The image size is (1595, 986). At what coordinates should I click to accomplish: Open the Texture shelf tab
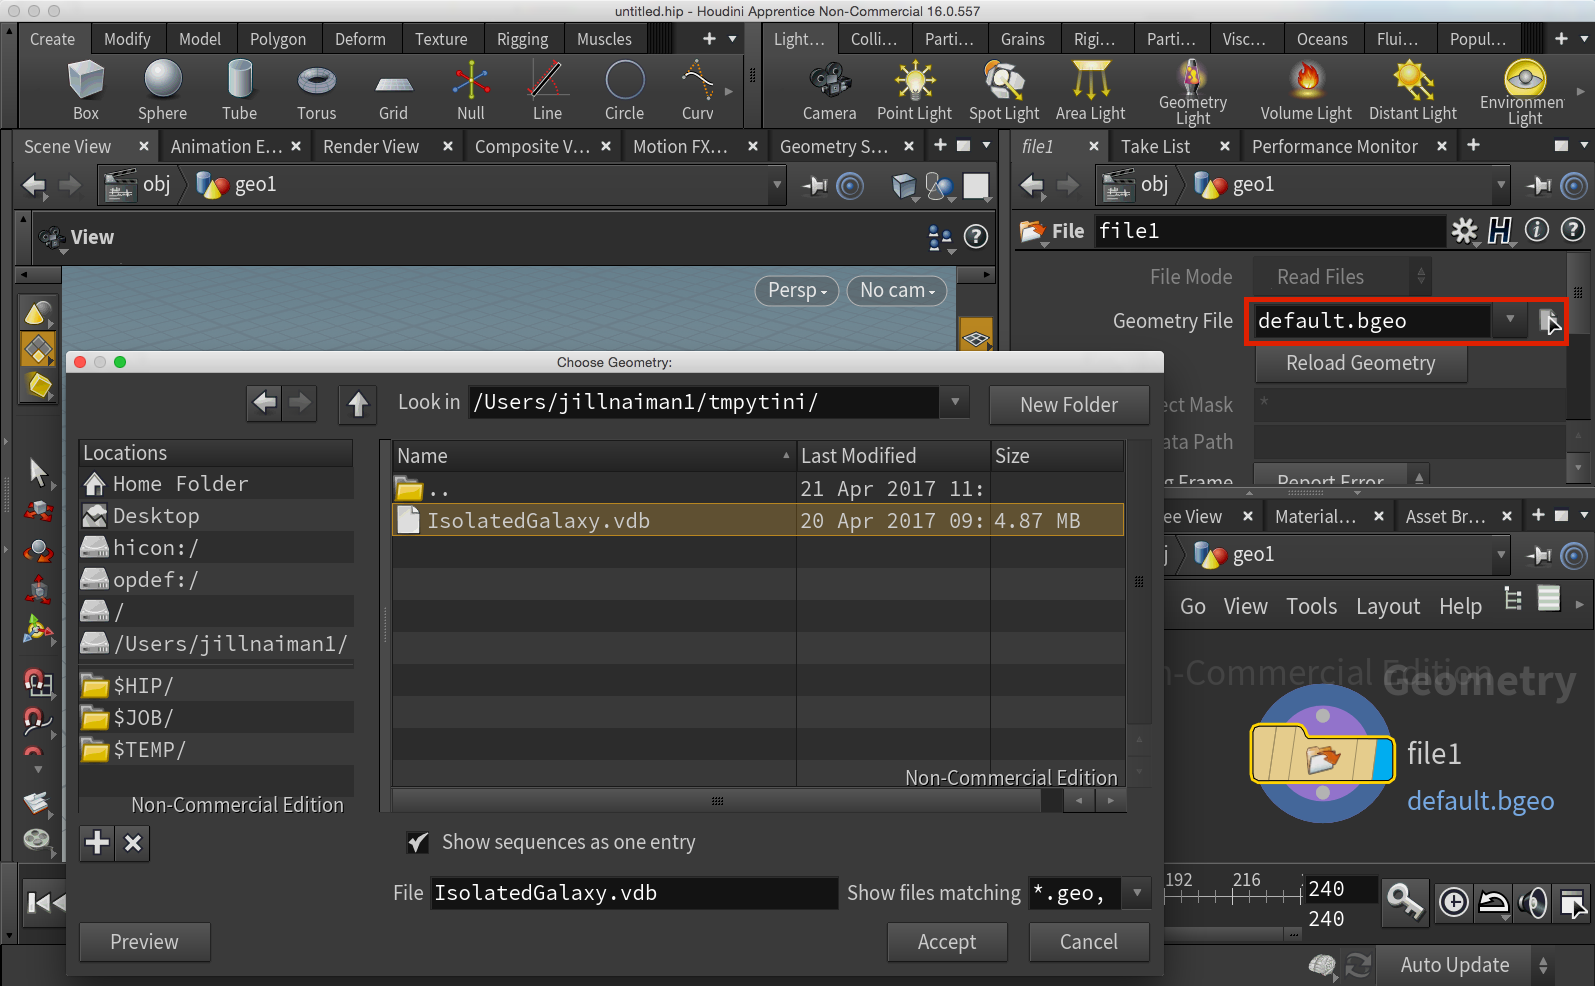tap(441, 39)
